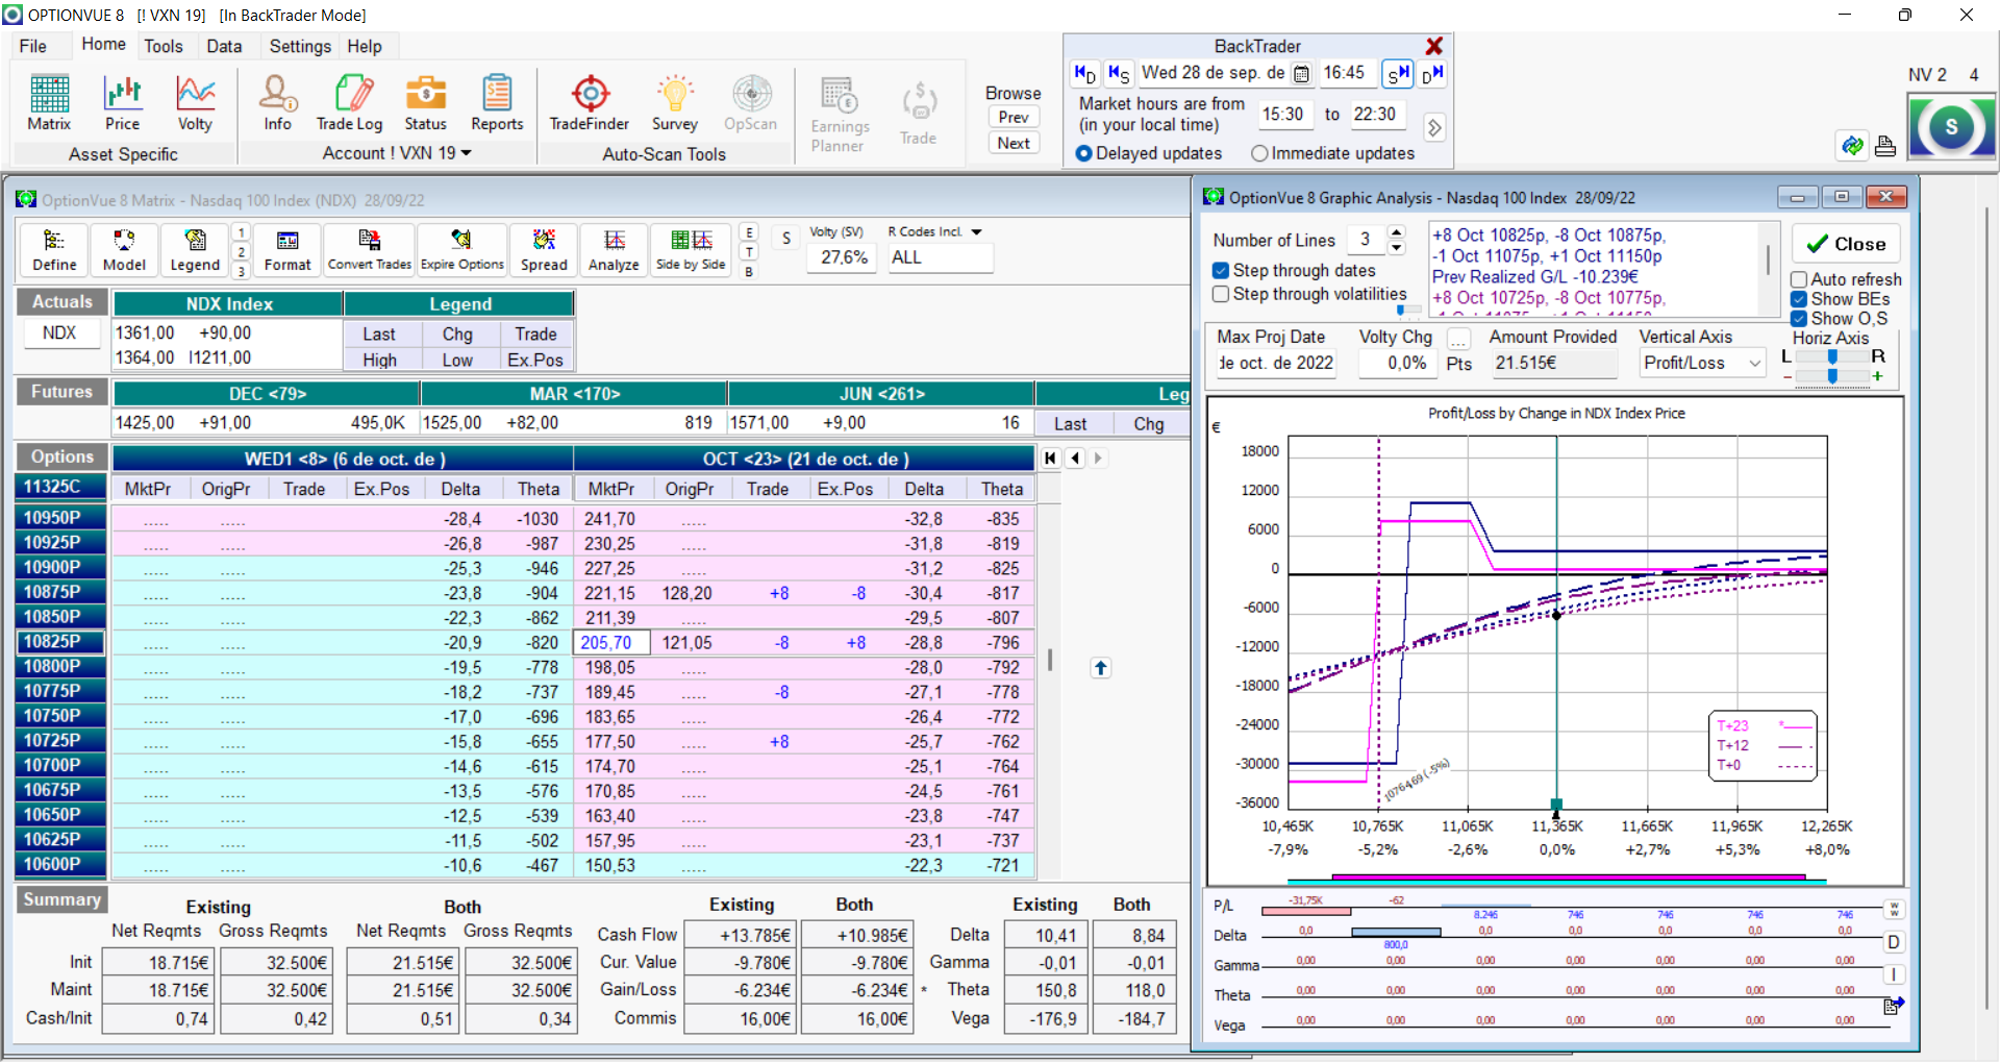The width and height of the screenshot is (2000, 1063).
Task: Jump to first expiration column
Action: coord(1050,458)
